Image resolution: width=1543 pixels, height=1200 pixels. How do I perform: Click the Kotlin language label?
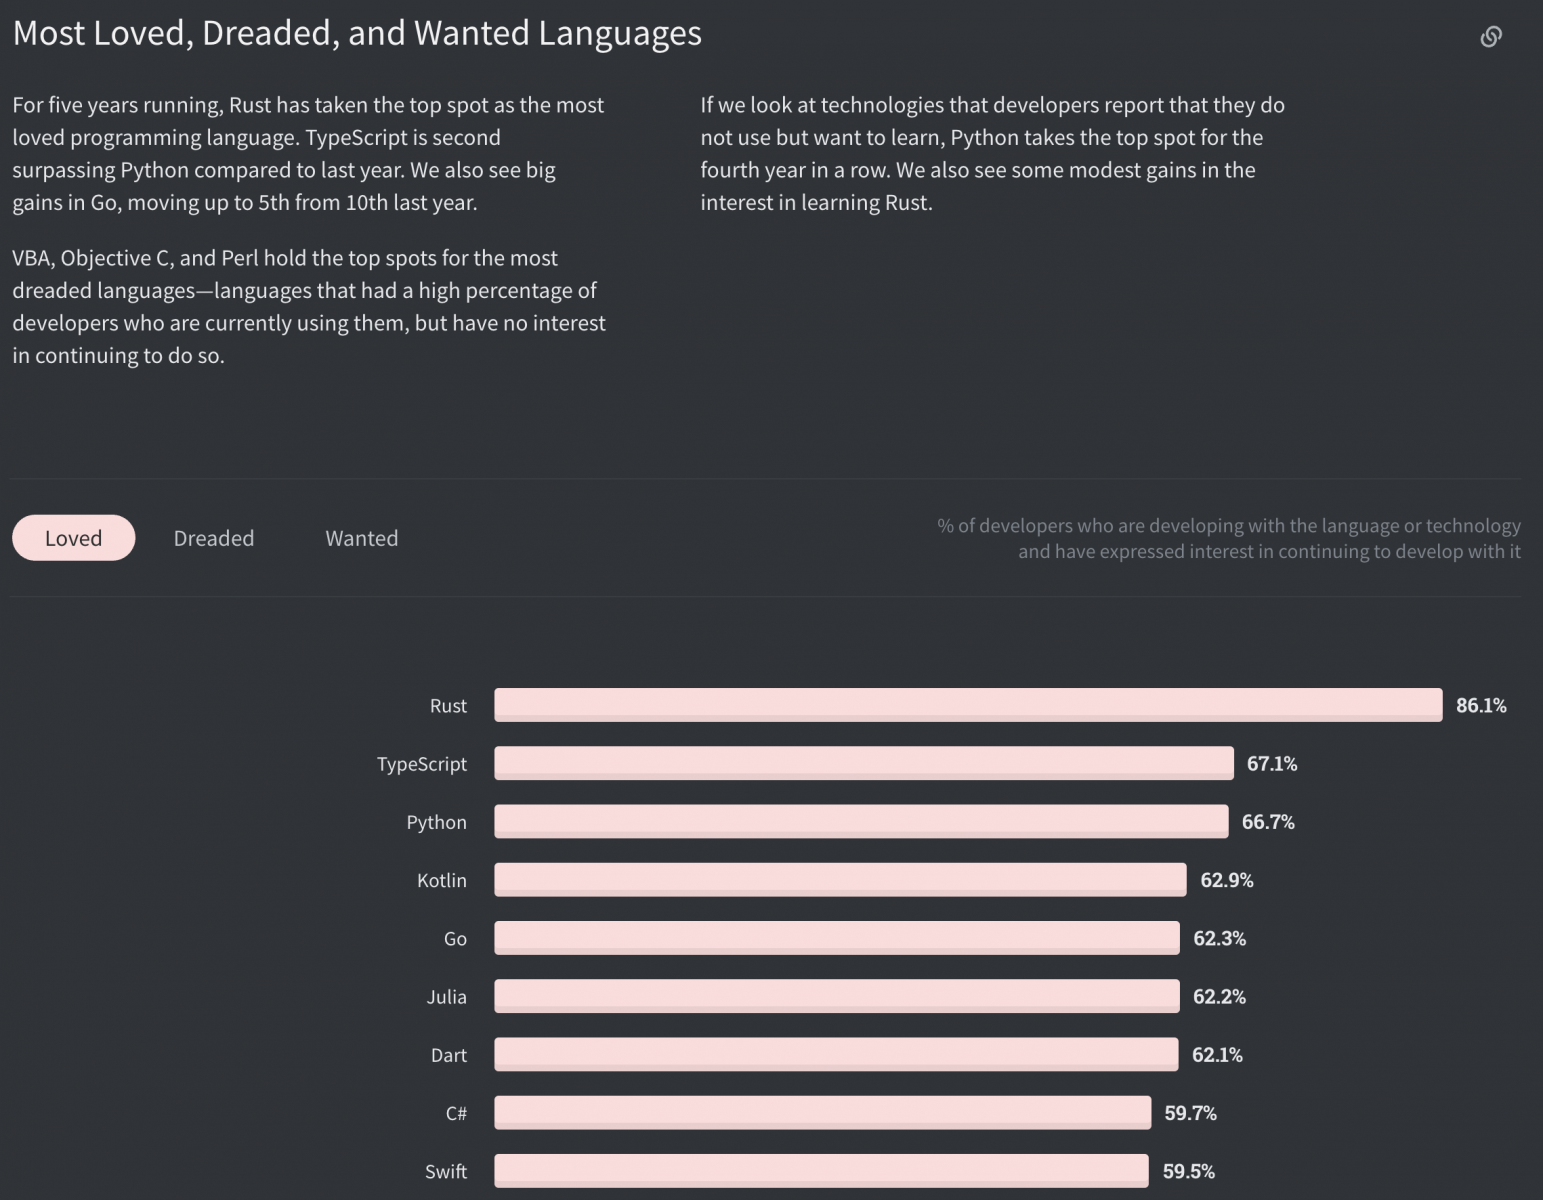coord(441,880)
